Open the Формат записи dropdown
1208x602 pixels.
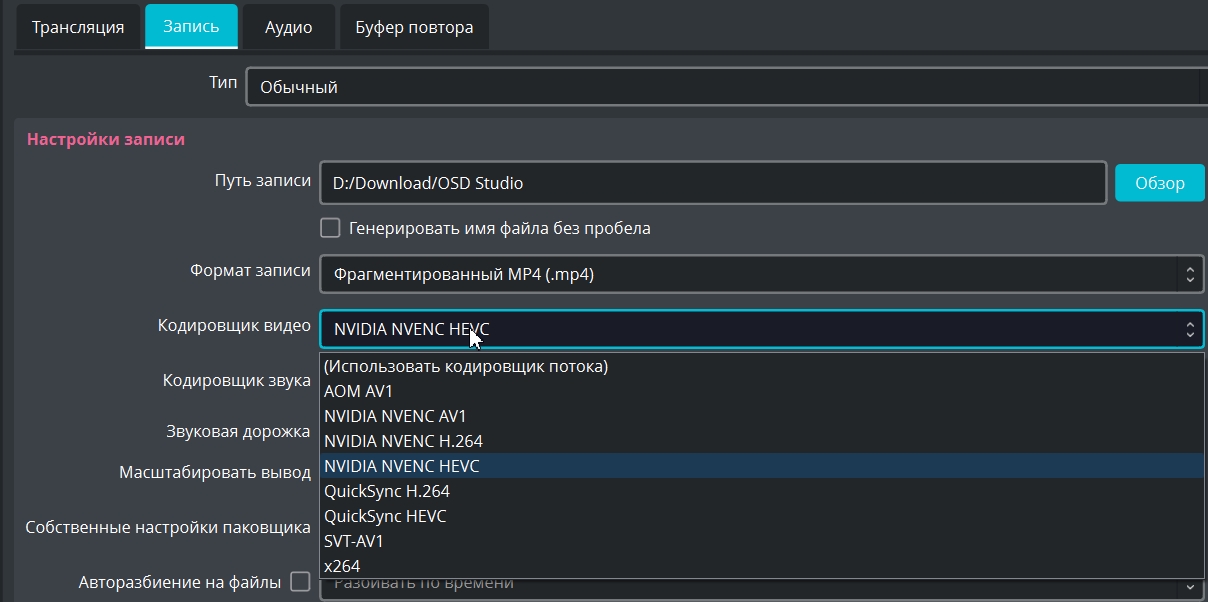click(x=750, y=273)
